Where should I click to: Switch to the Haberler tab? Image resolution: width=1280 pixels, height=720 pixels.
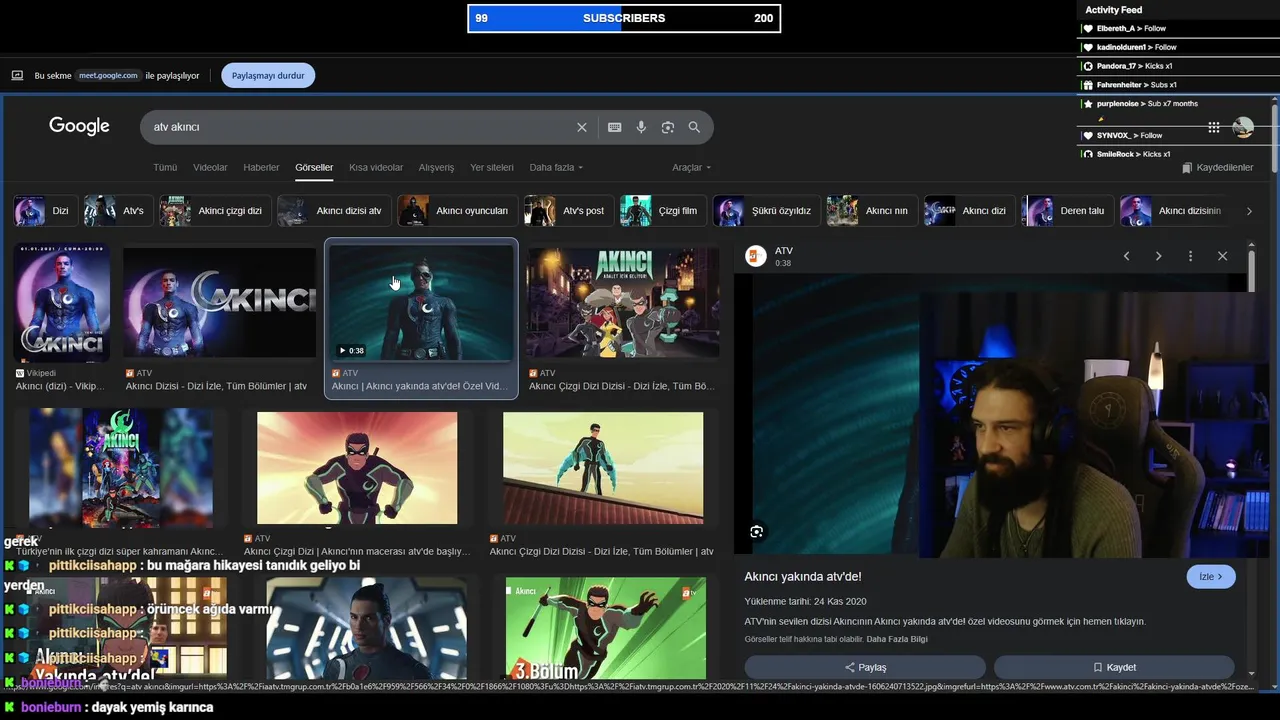261,168
